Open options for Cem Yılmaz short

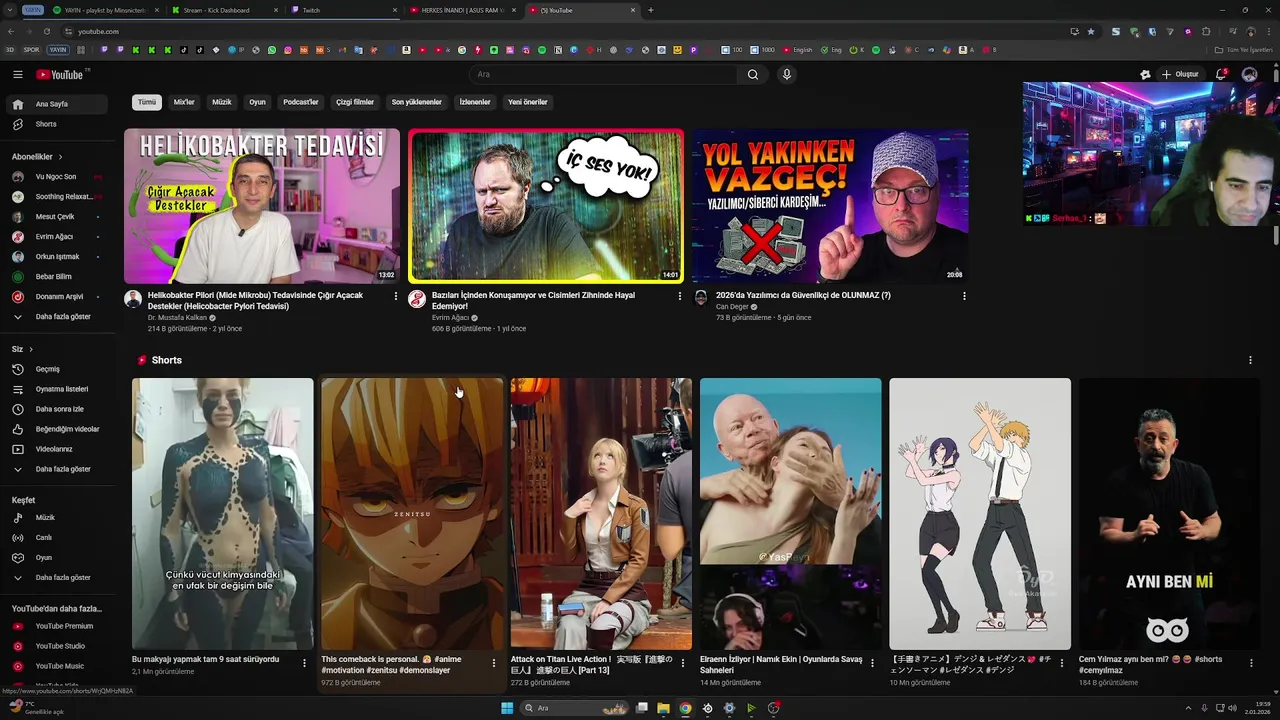1250,662
